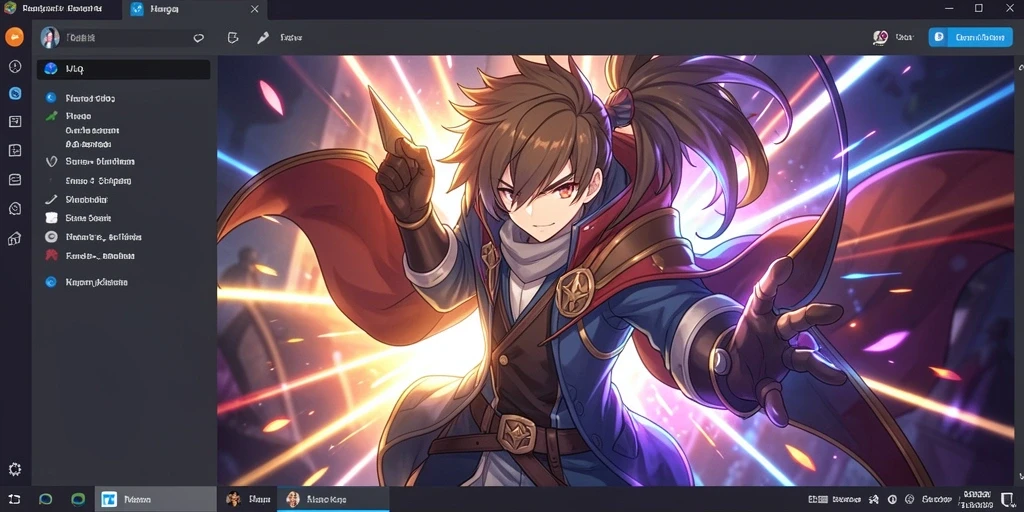Click the teal ring icon in the taskbar

46,500
